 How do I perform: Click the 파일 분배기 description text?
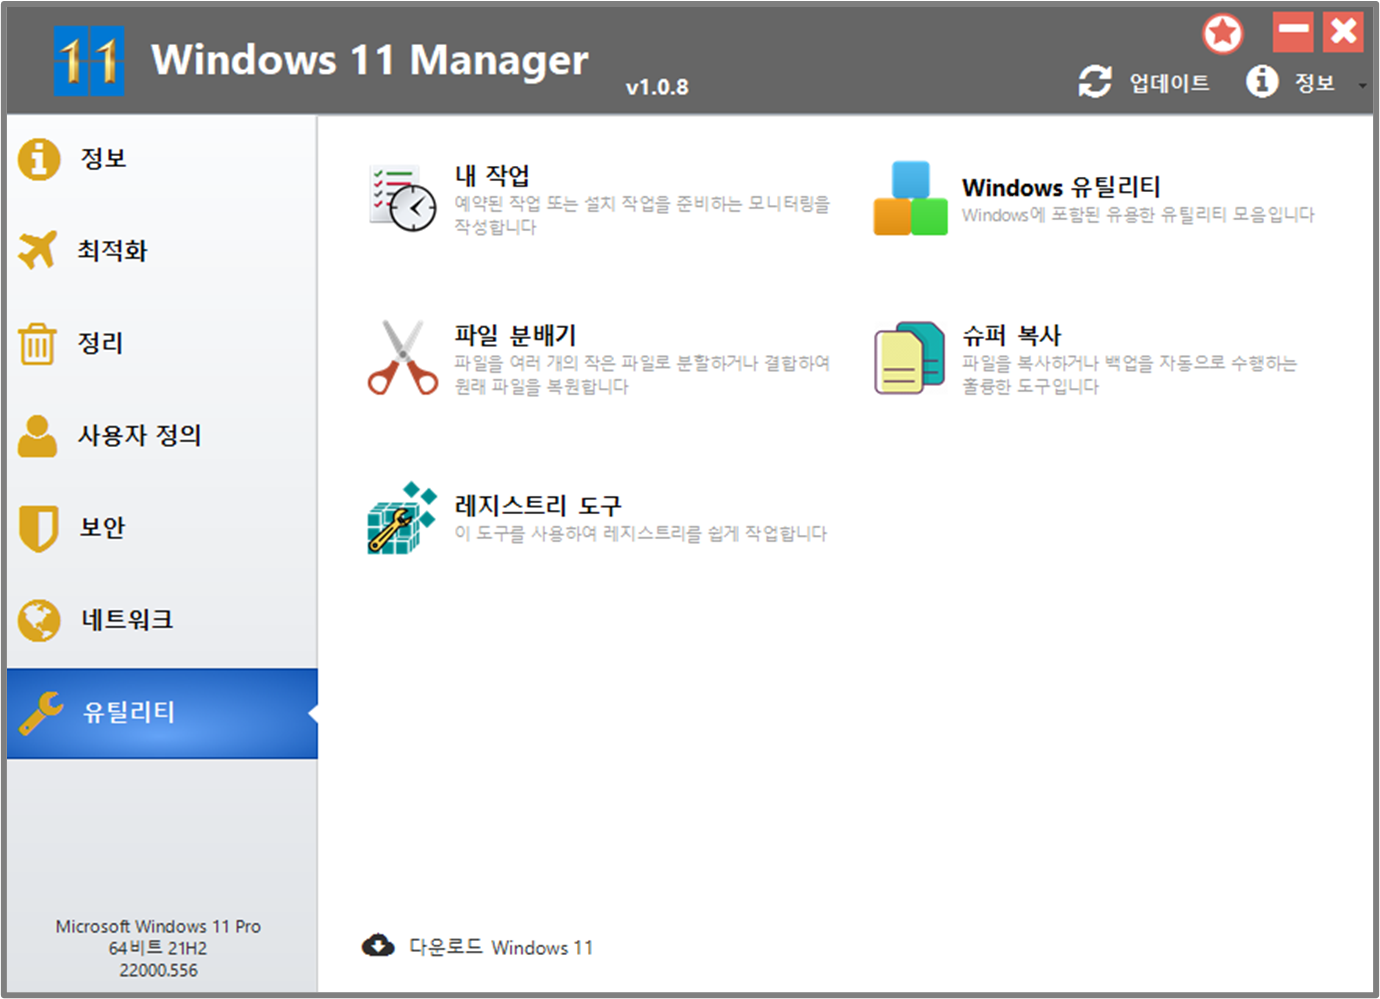tap(643, 374)
